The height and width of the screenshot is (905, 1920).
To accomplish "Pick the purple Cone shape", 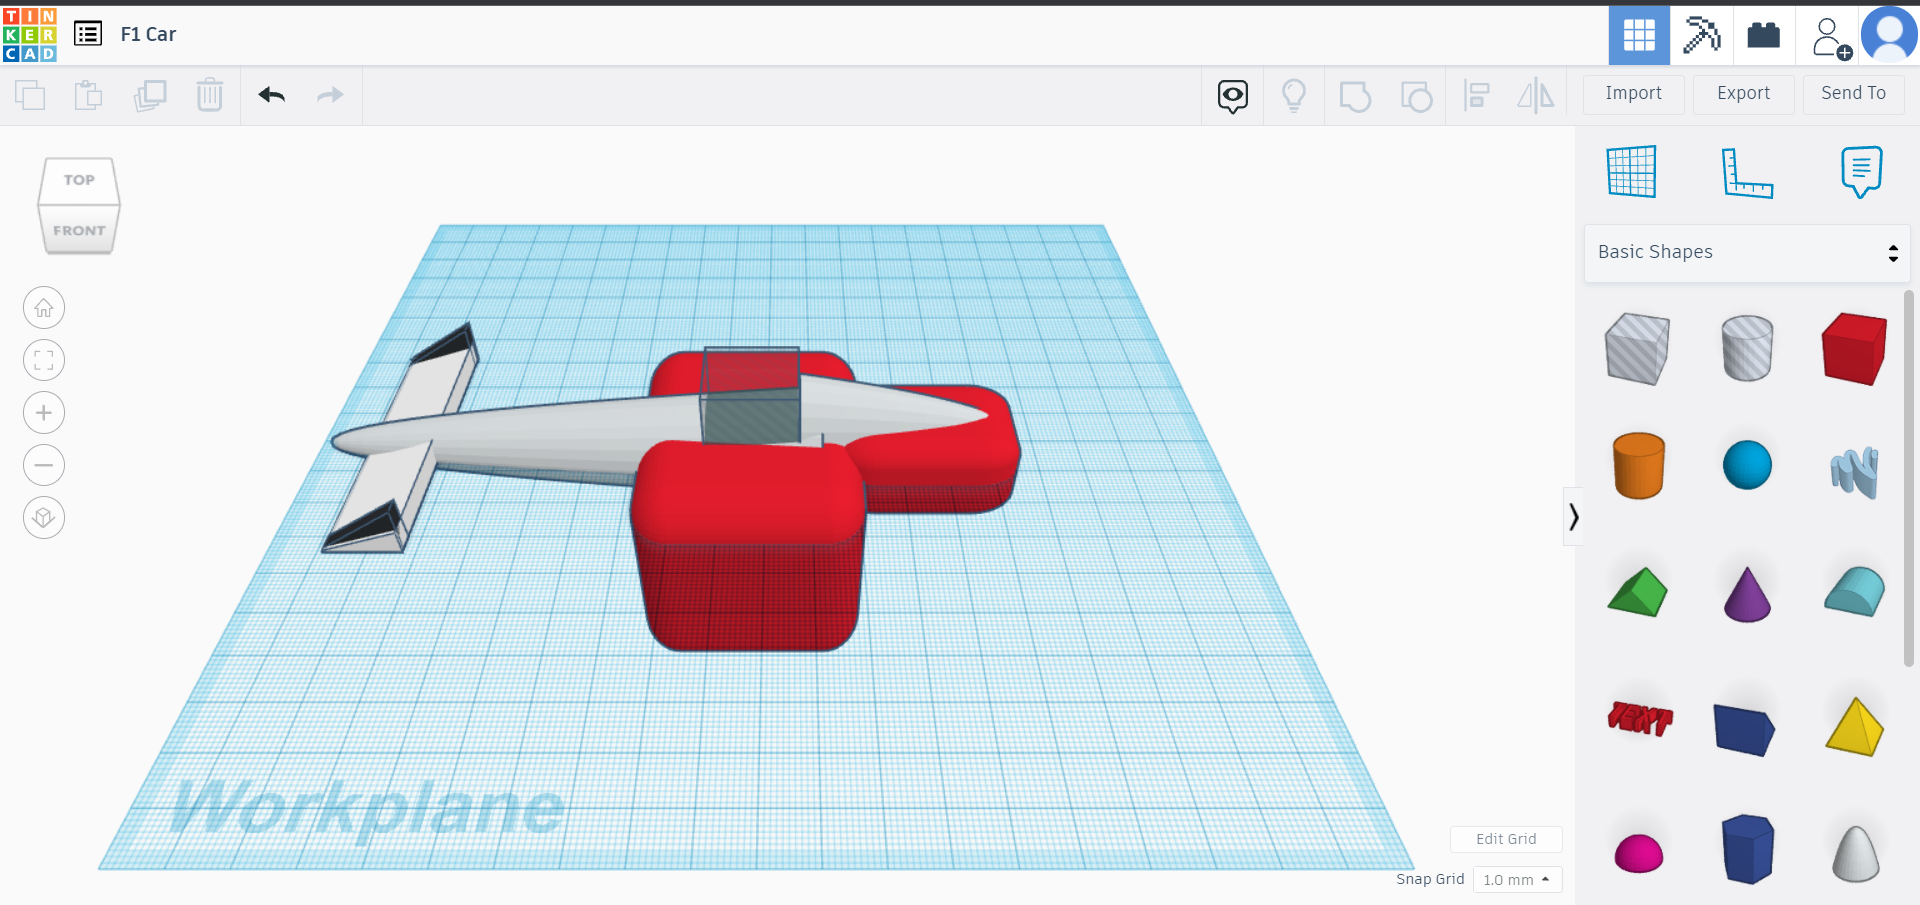I will click(1748, 594).
